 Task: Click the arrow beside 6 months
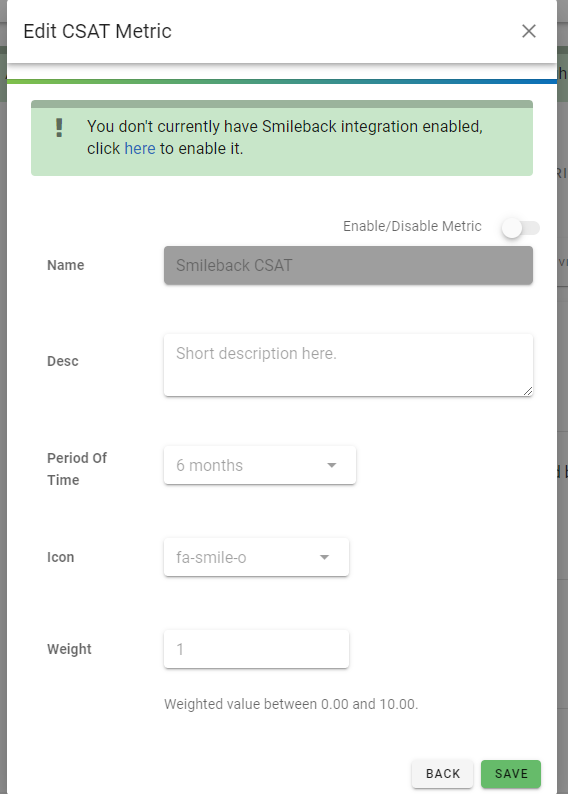click(x=332, y=465)
